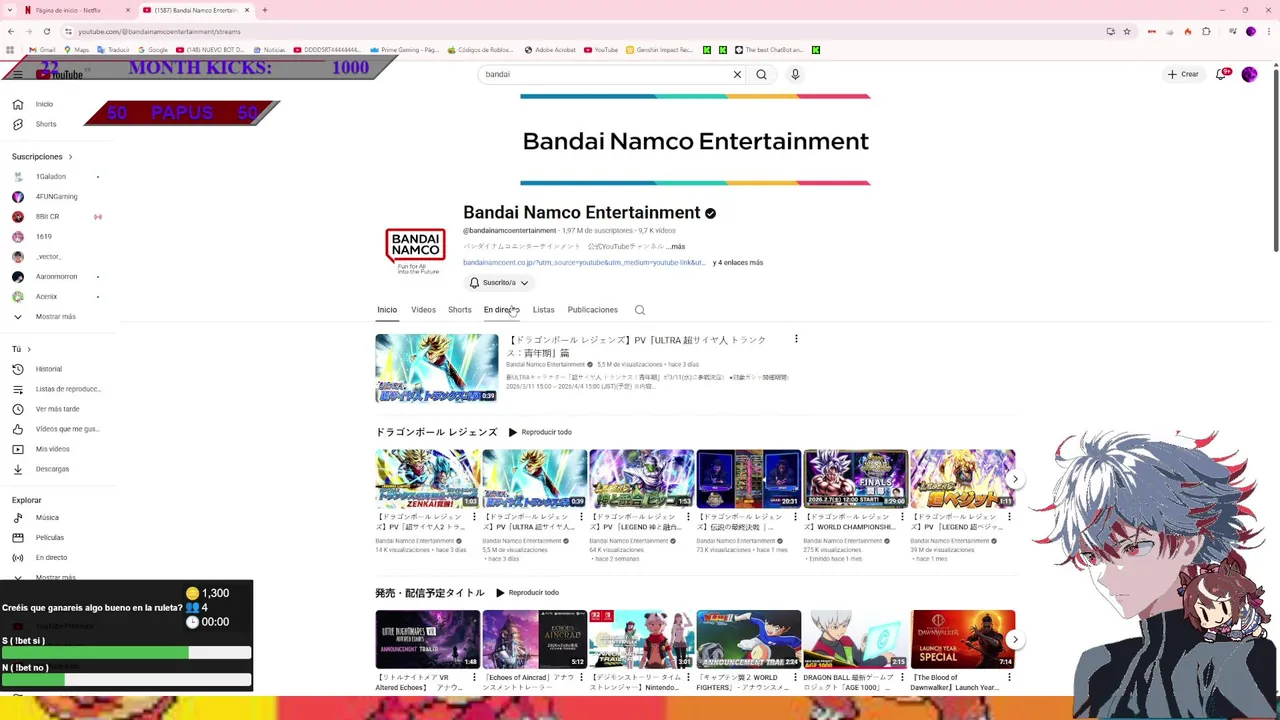
Task: Open a new browser tab
Action: [x=265, y=10]
